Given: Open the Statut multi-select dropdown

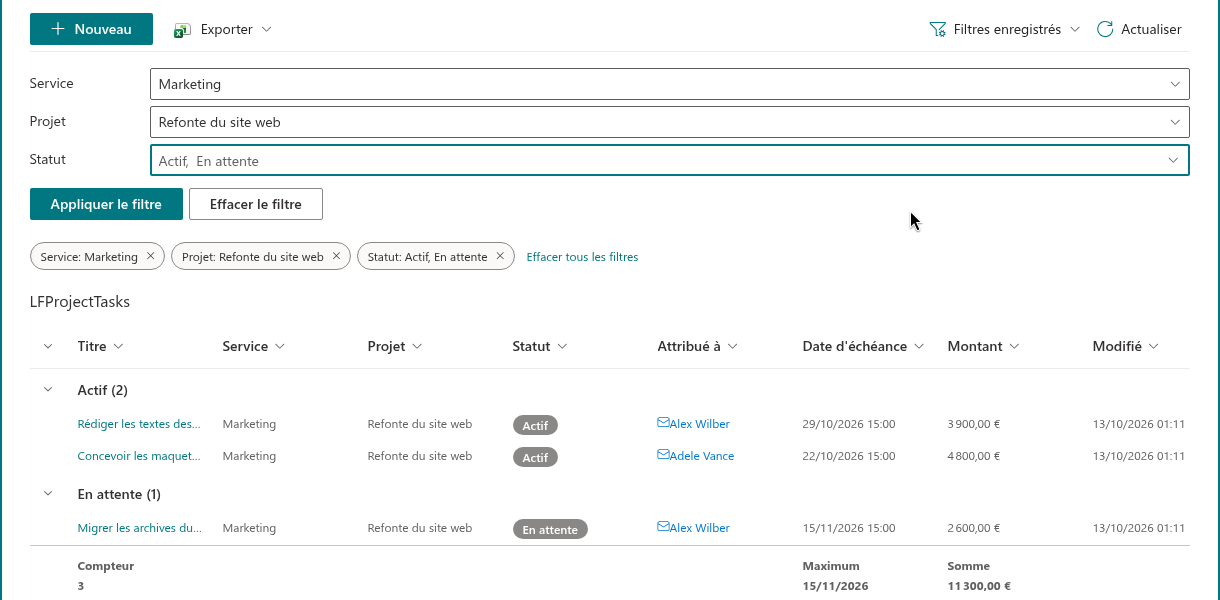Looking at the screenshot, I should [669, 160].
